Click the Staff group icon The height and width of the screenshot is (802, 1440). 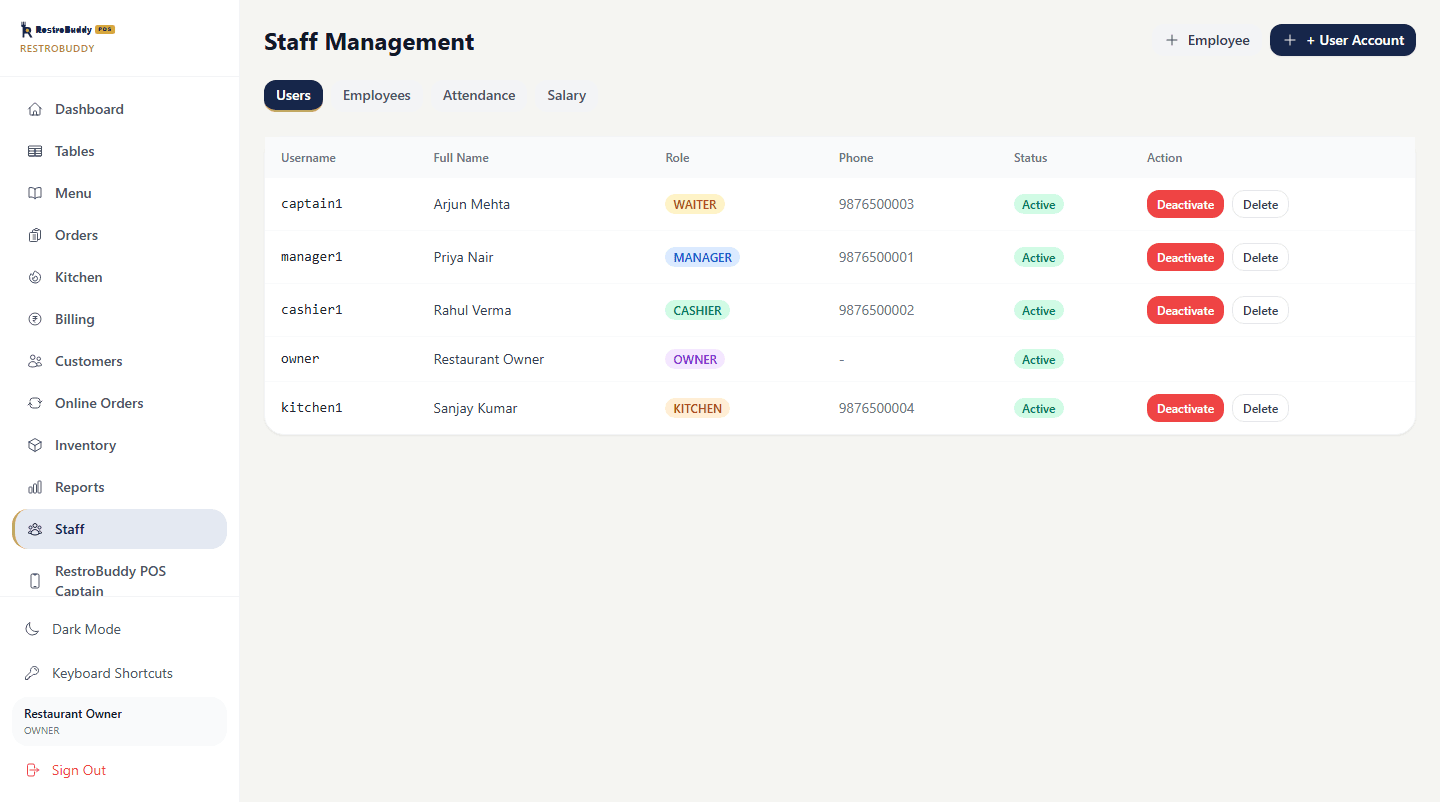pyautogui.click(x=35, y=529)
